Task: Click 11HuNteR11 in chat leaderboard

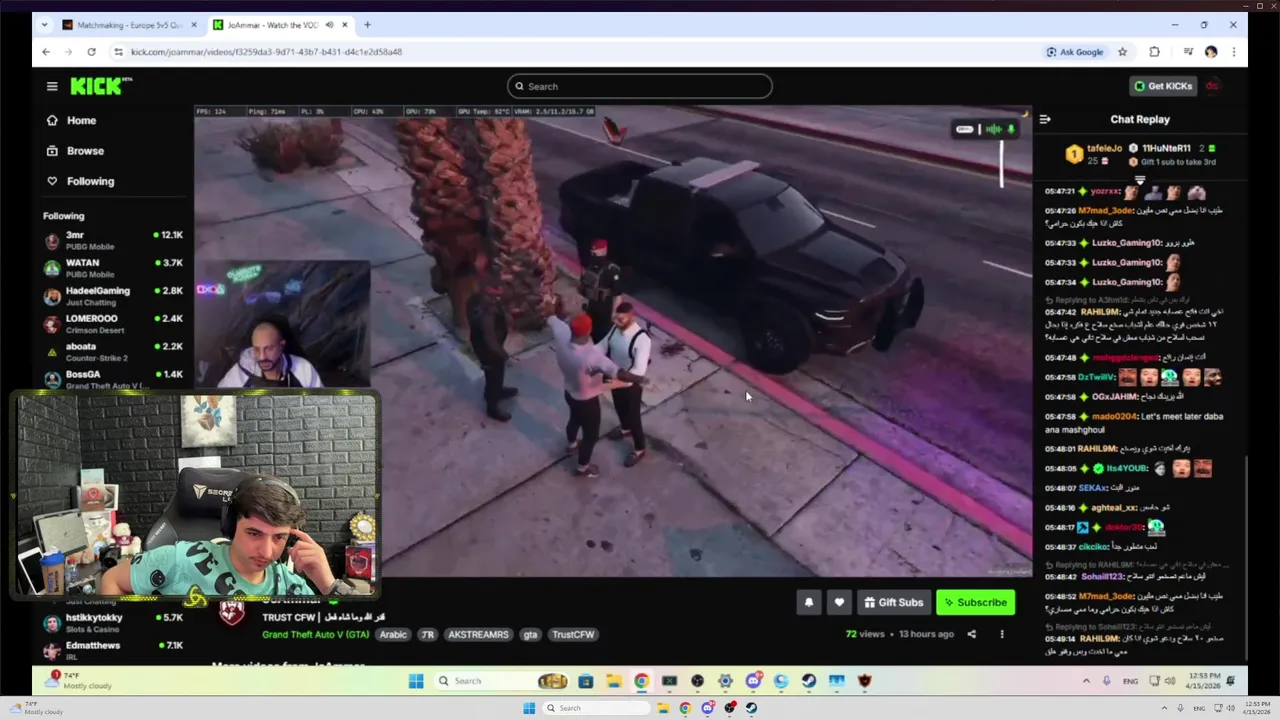Action: (1166, 148)
